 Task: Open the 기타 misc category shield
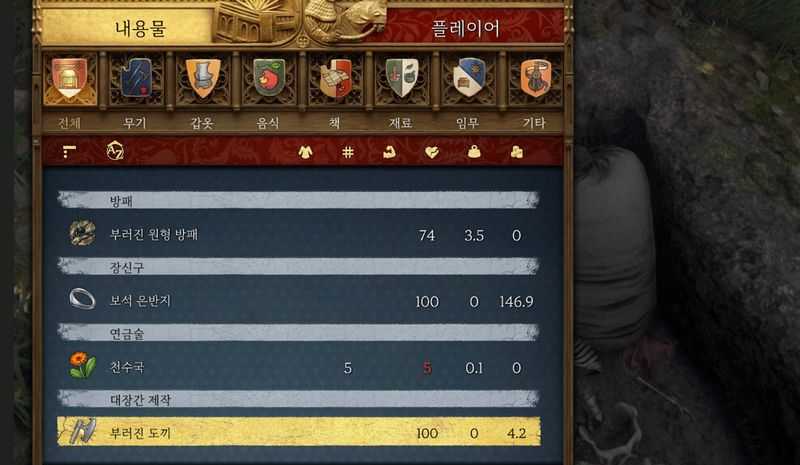point(535,78)
